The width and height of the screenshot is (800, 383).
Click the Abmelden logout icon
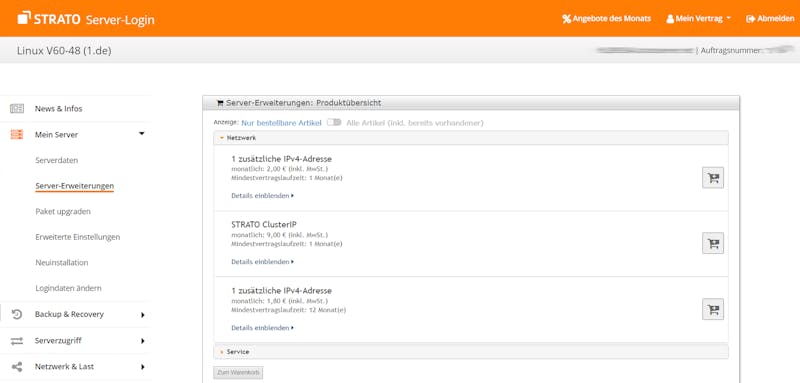750,19
